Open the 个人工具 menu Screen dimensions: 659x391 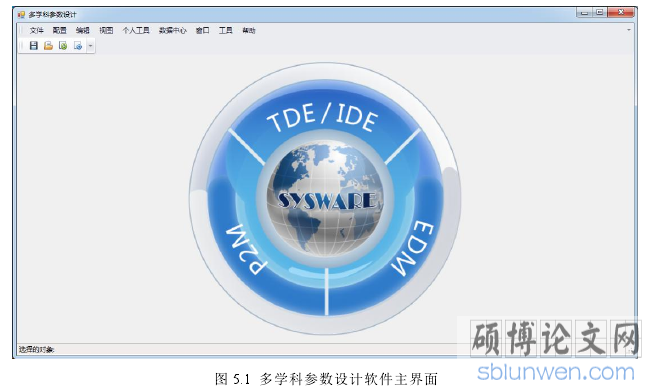pos(136,30)
